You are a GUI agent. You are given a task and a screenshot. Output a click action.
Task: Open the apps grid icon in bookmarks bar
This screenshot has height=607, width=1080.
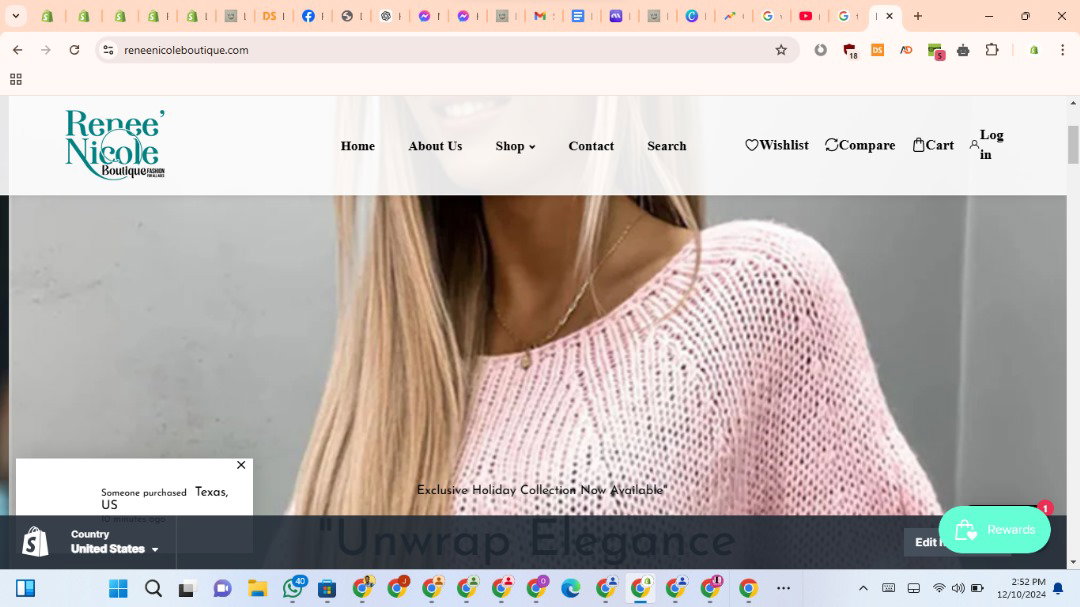pyautogui.click(x=16, y=79)
